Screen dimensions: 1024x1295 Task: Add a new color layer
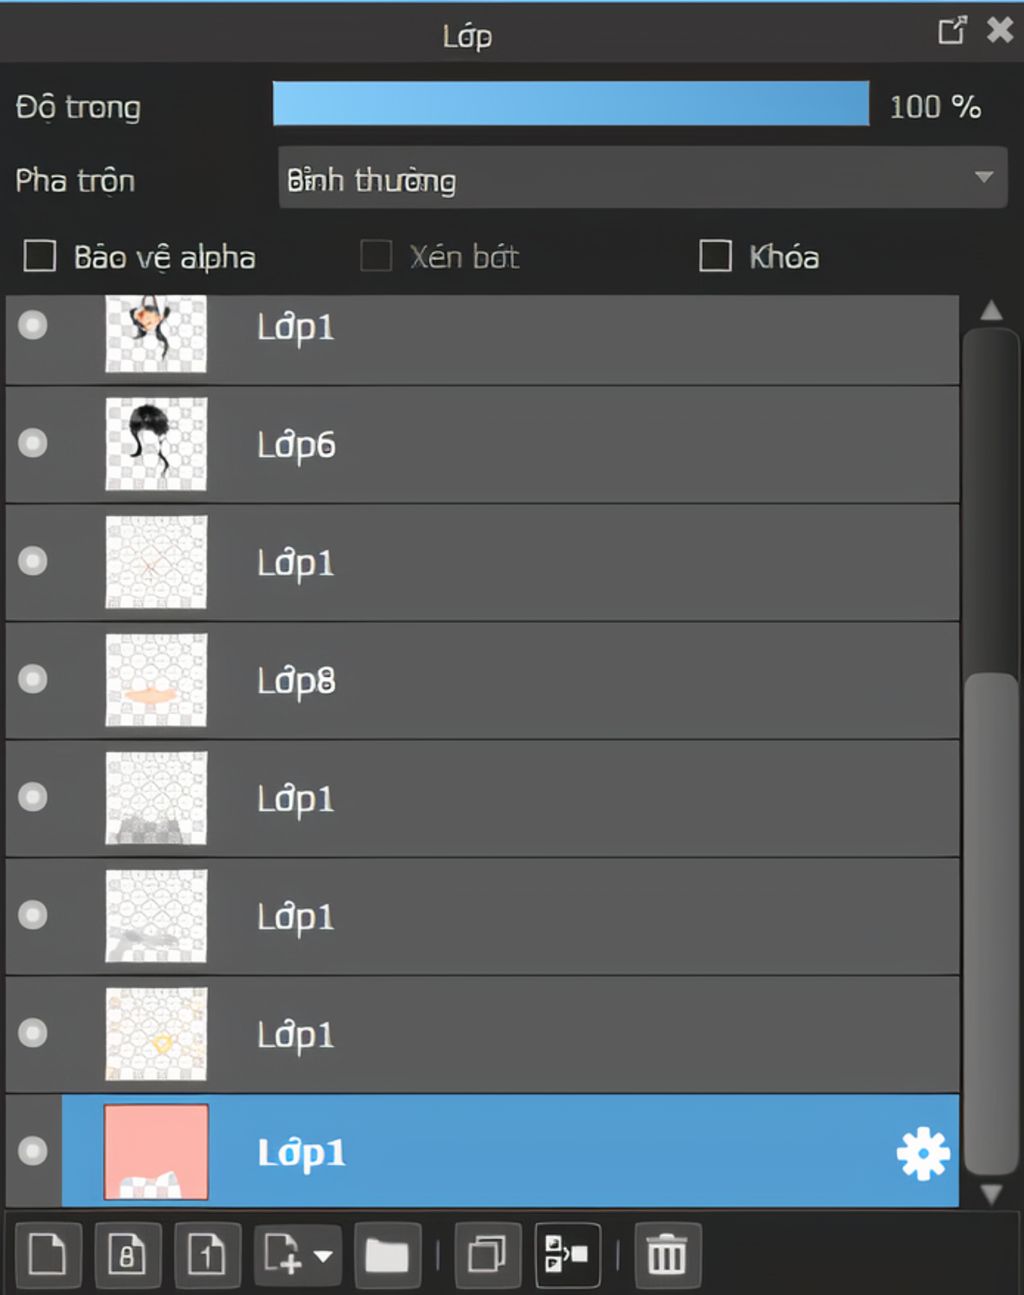pos(47,1254)
